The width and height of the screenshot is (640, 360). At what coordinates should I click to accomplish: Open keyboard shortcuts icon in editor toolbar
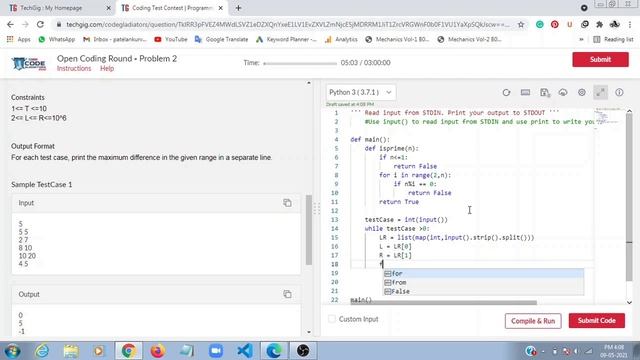(525, 93)
